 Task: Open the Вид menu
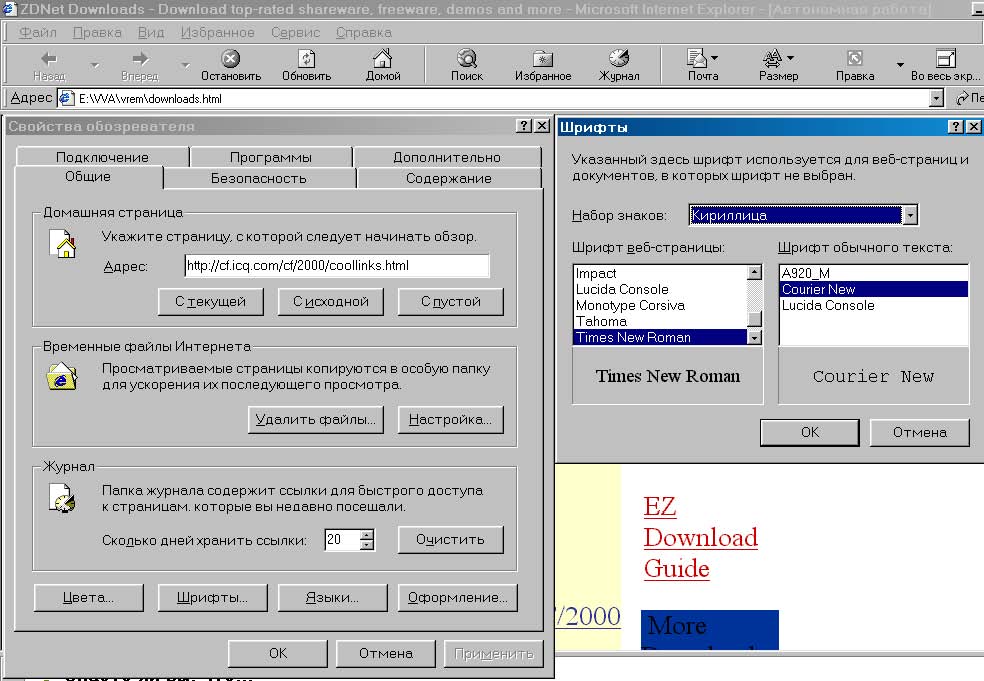pos(151,32)
